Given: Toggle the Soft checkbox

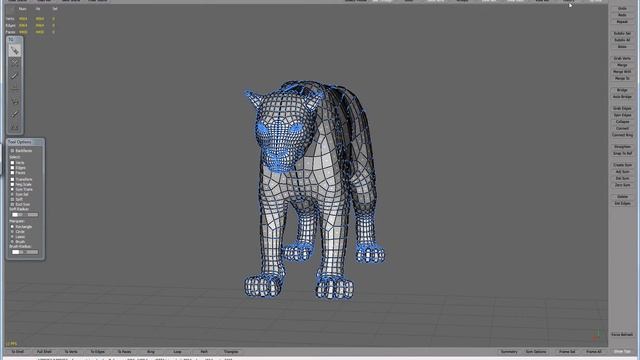Looking at the screenshot, I should pos(12,199).
